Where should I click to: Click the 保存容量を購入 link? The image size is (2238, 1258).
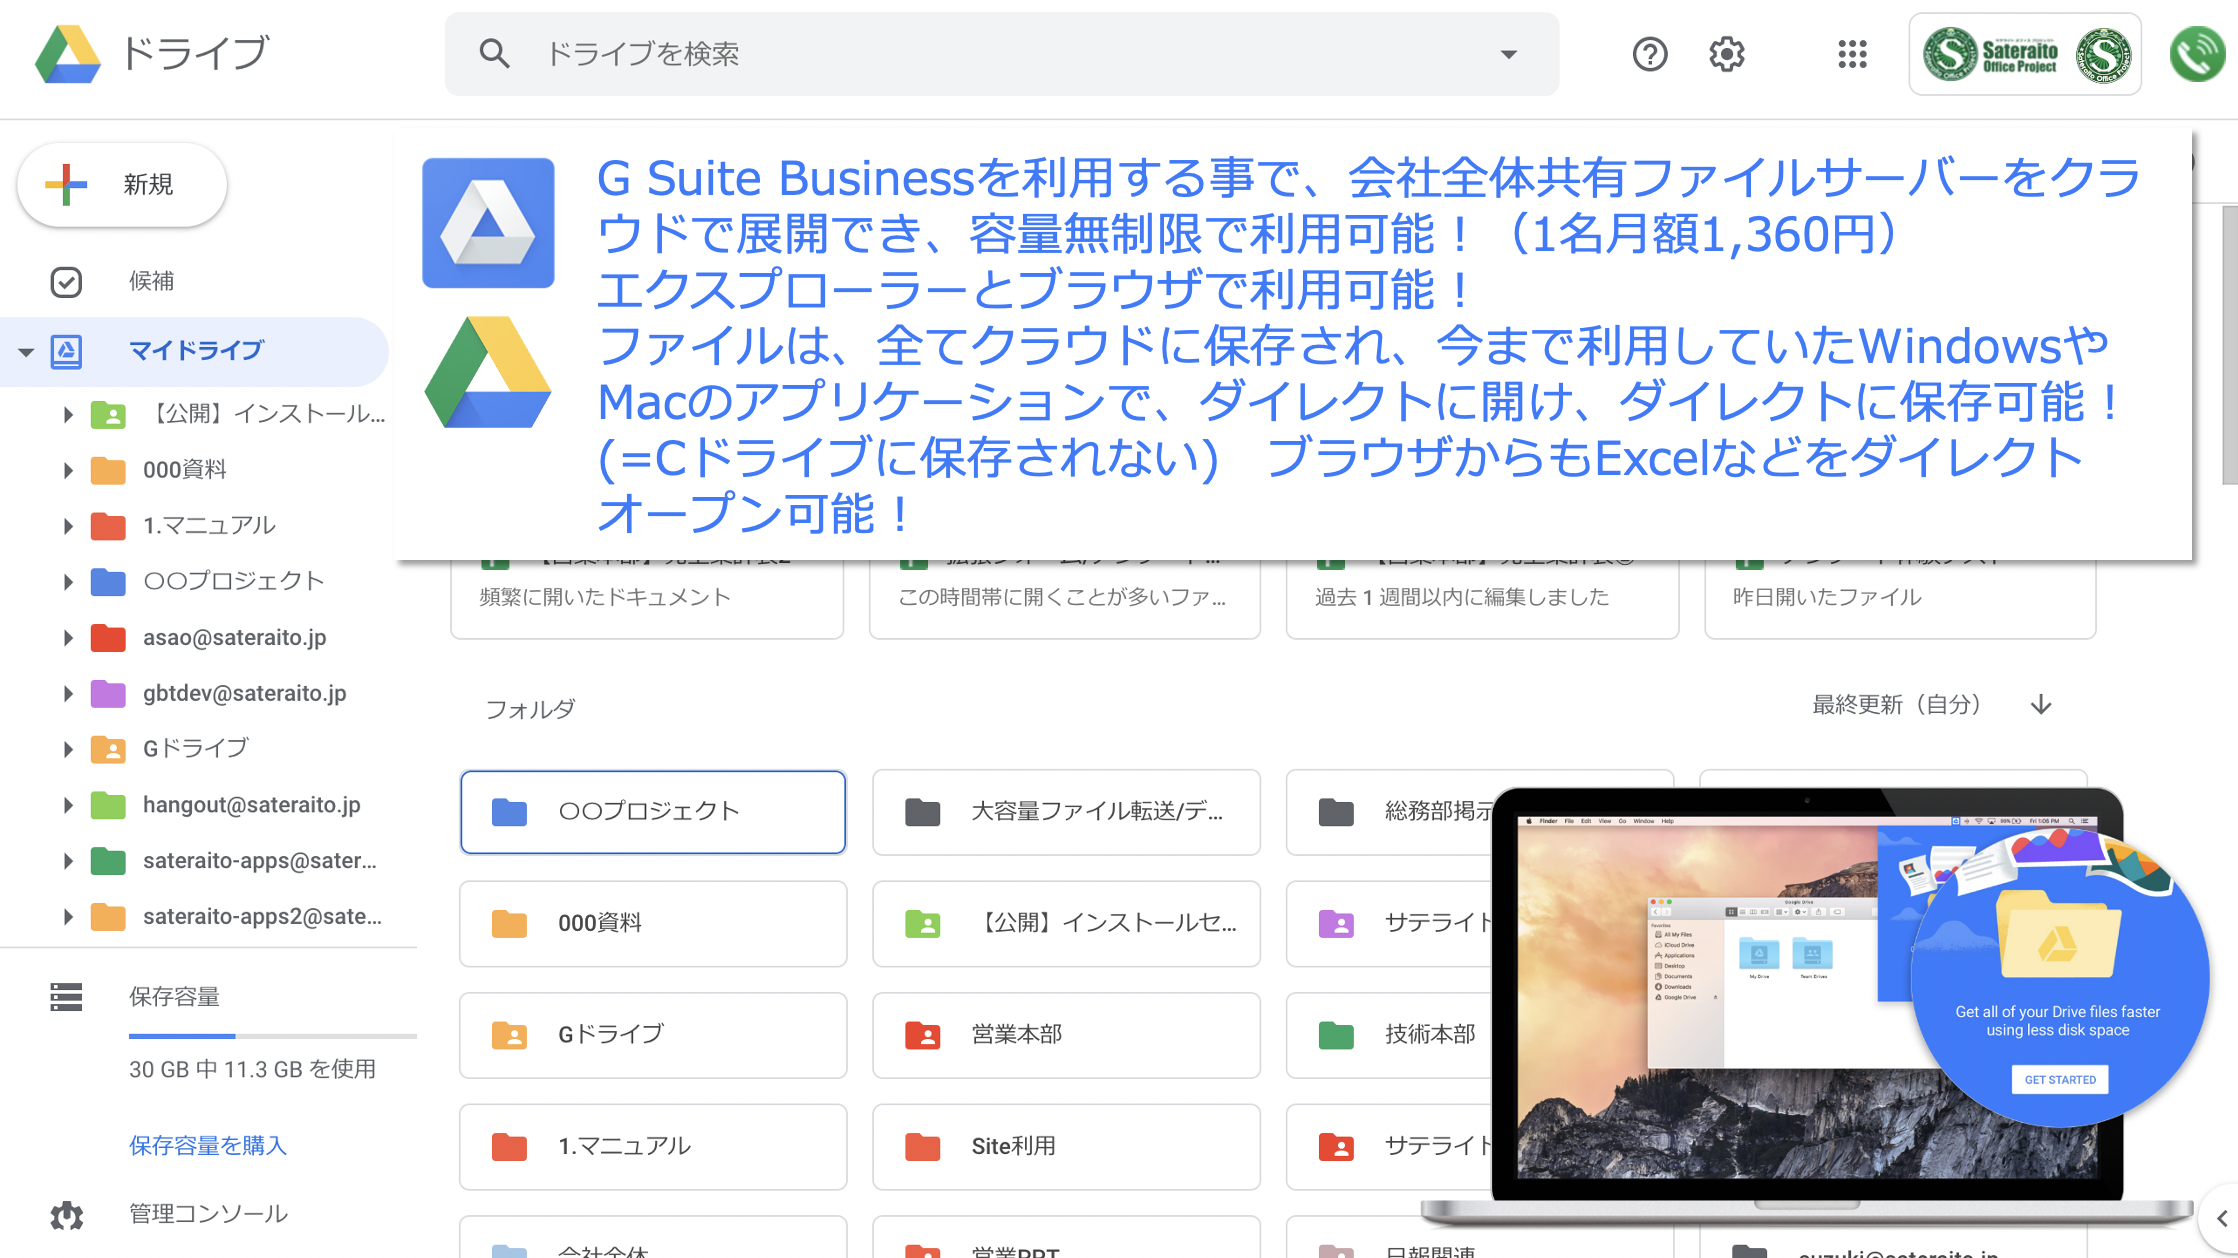pos(208,1146)
